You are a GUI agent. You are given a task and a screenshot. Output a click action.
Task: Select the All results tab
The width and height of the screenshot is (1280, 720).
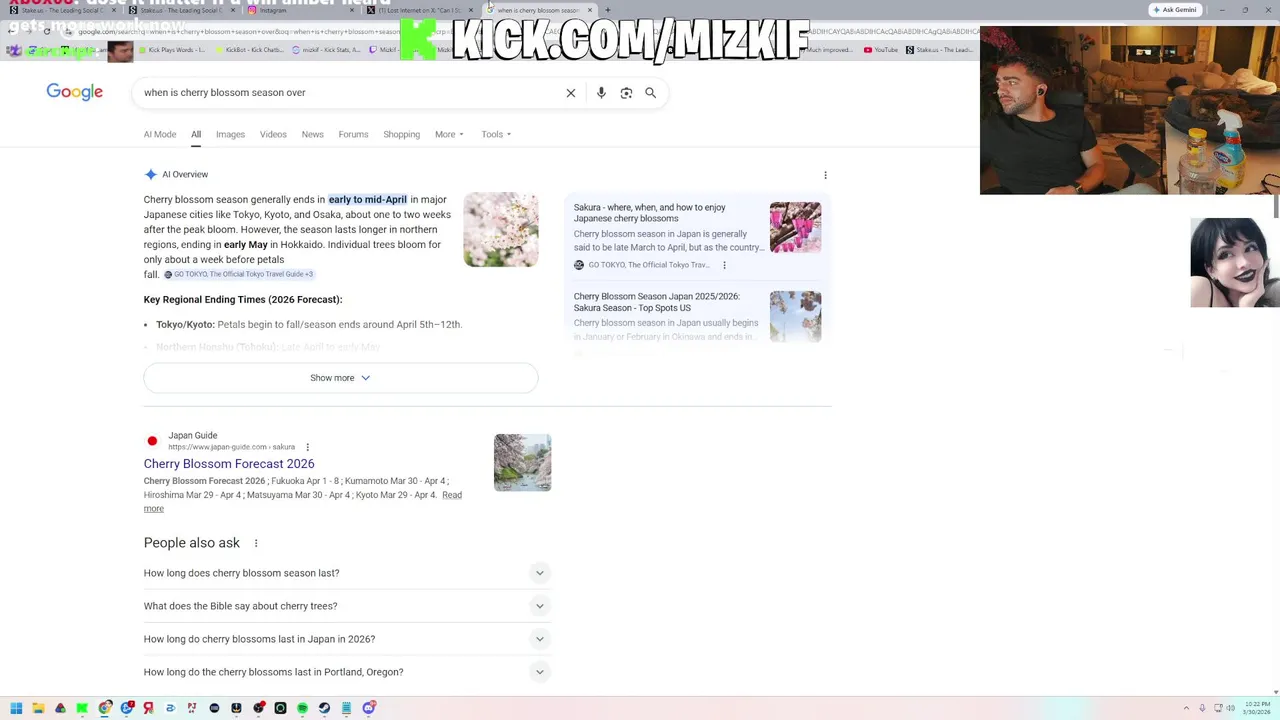[196, 134]
